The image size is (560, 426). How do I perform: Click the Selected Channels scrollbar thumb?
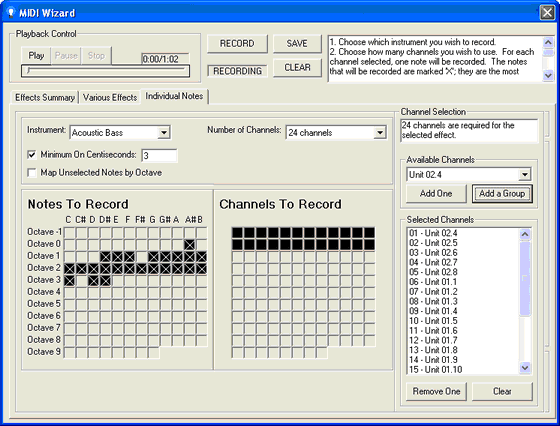[x=525, y=278]
